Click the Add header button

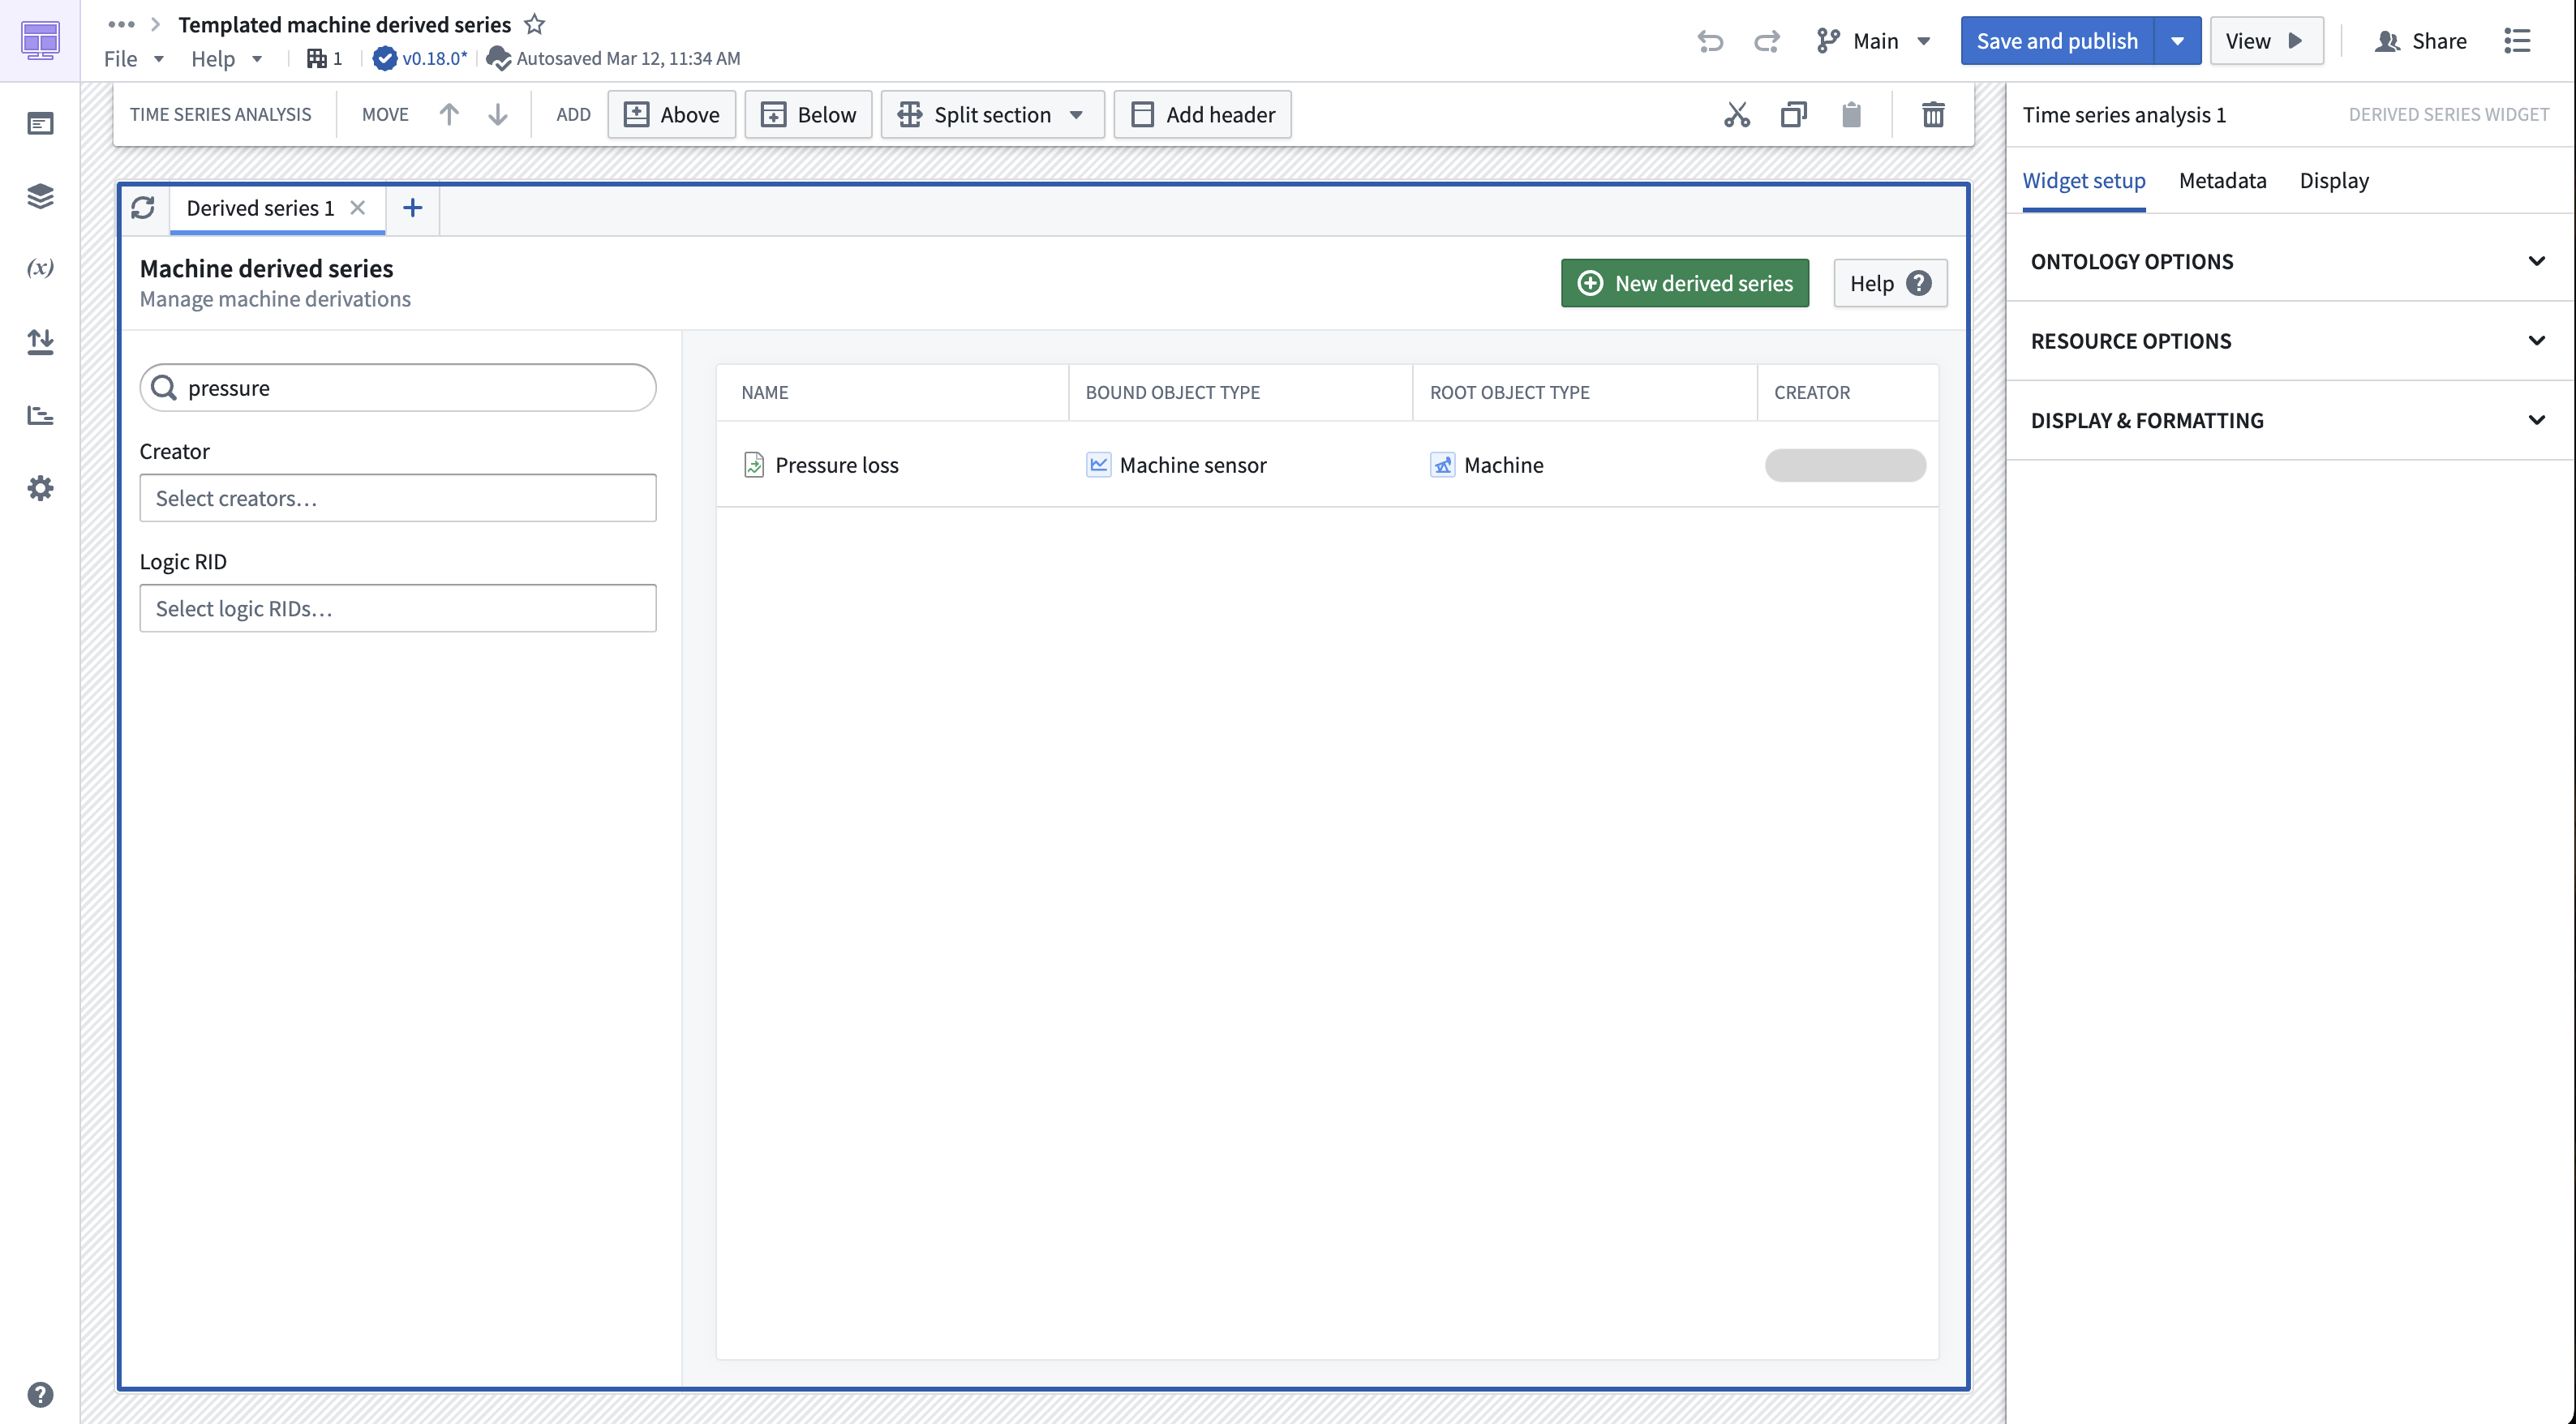tap(1202, 114)
